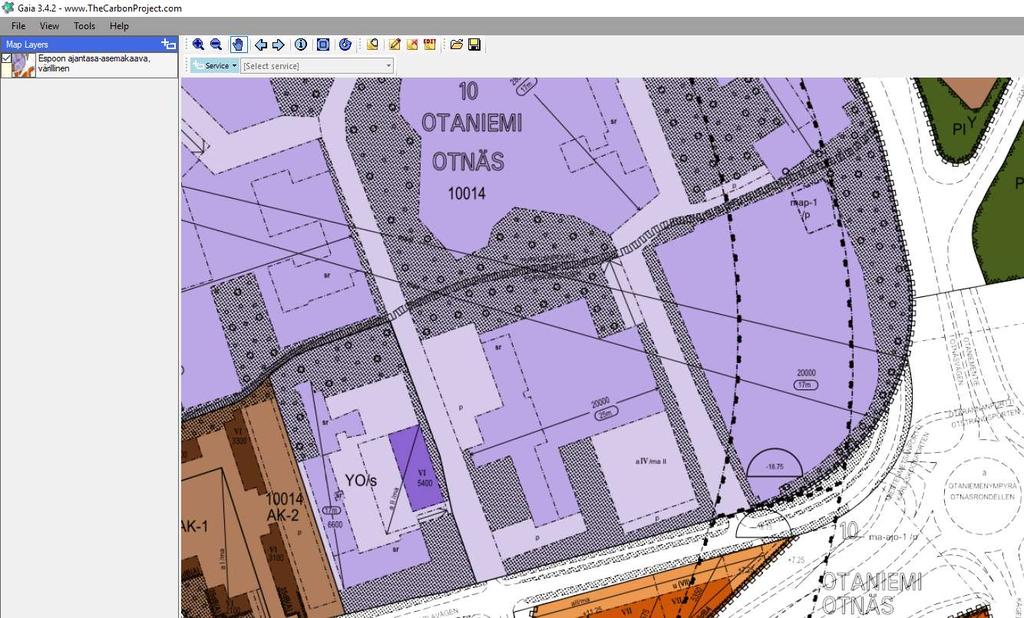Screen dimensions: 1024x618
Task: Toggle Espoon ajantasa-asemakaava layer checkbox
Action: pyautogui.click(x=7, y=58)
